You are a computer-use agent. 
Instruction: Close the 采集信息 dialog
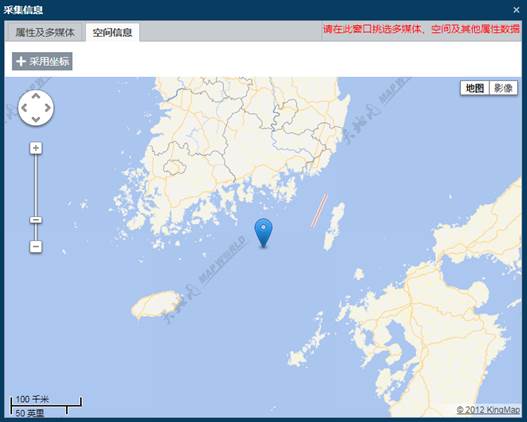[517, 10]
